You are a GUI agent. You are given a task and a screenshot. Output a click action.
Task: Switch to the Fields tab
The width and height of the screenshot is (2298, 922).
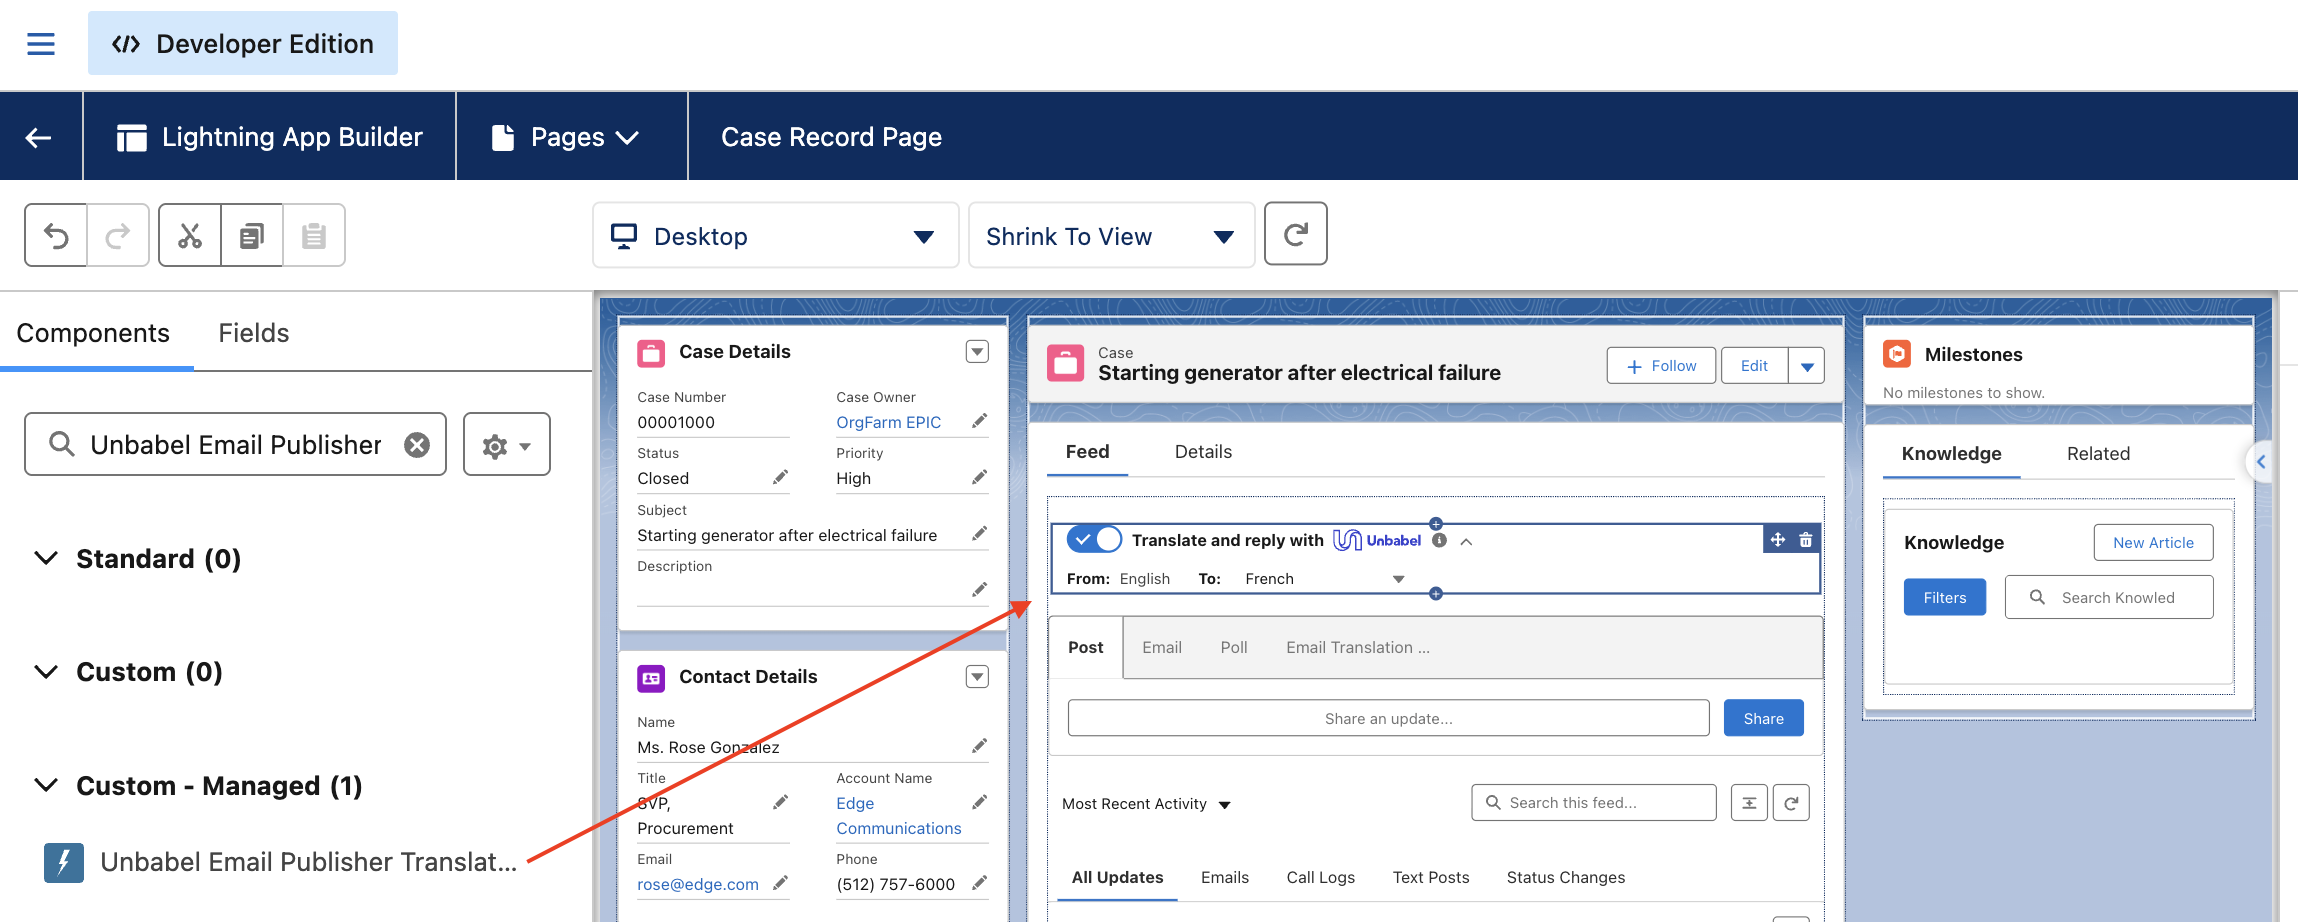(254, 333)
